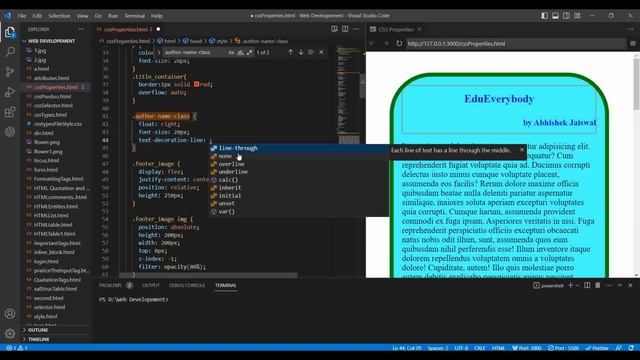The image size is (640, 360).
Task: Toggle secondary sidebar layout button
Action: click(566, 16)
